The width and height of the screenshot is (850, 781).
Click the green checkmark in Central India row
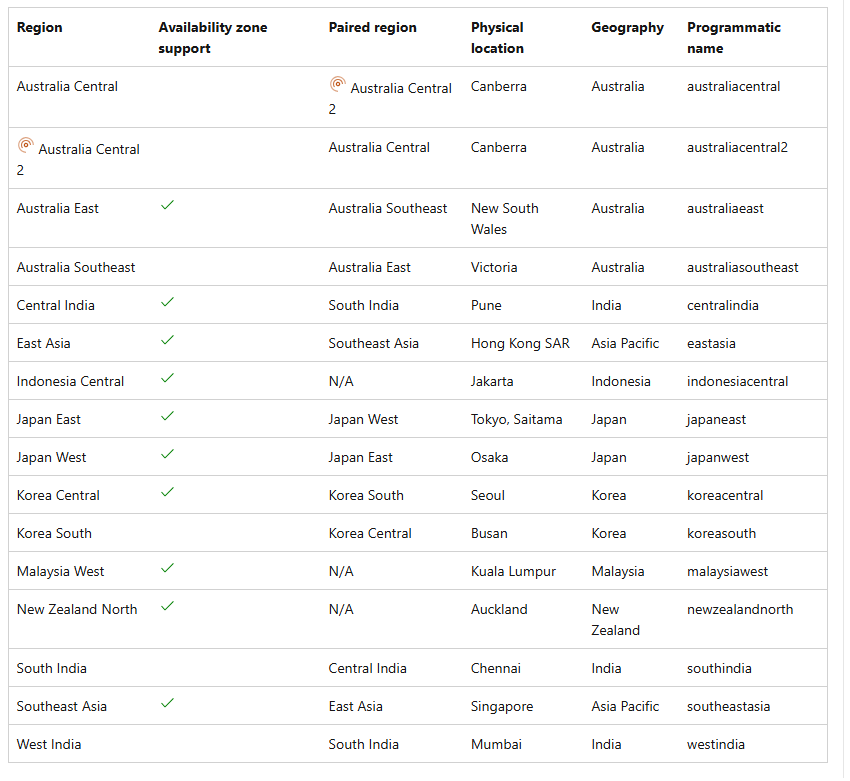point(168,302)
